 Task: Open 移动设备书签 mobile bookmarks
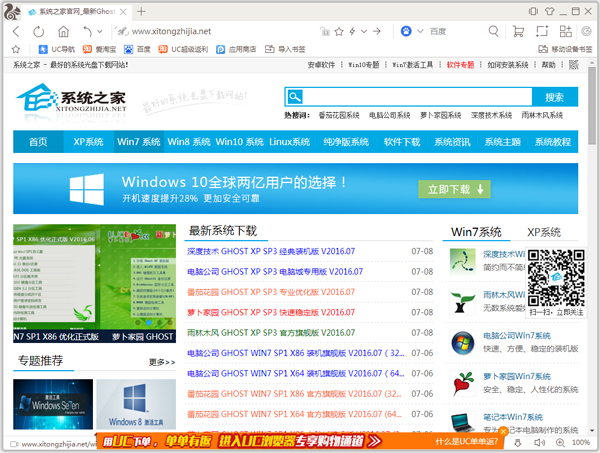565,49
